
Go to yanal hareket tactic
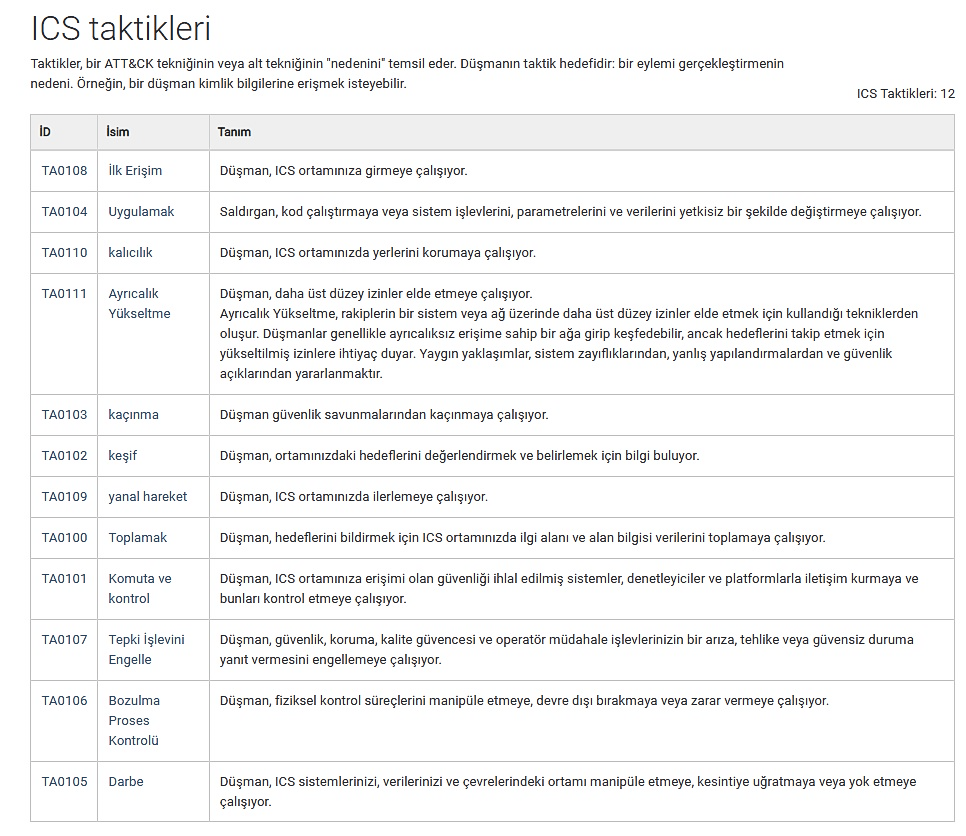click(x=147, y=496)
